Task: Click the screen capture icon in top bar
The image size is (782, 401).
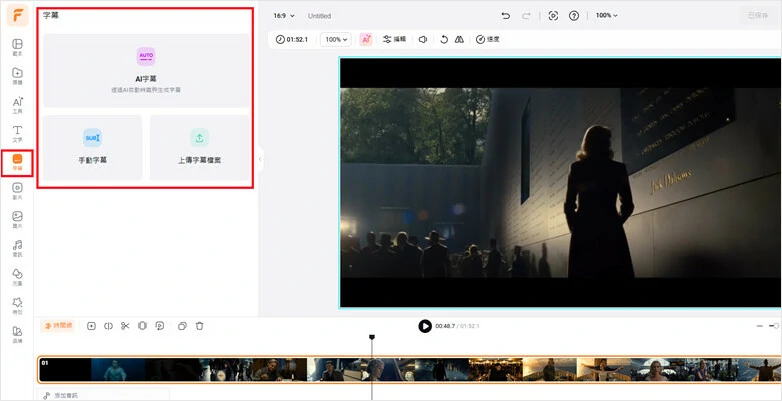Action: (x=553, y=16)
